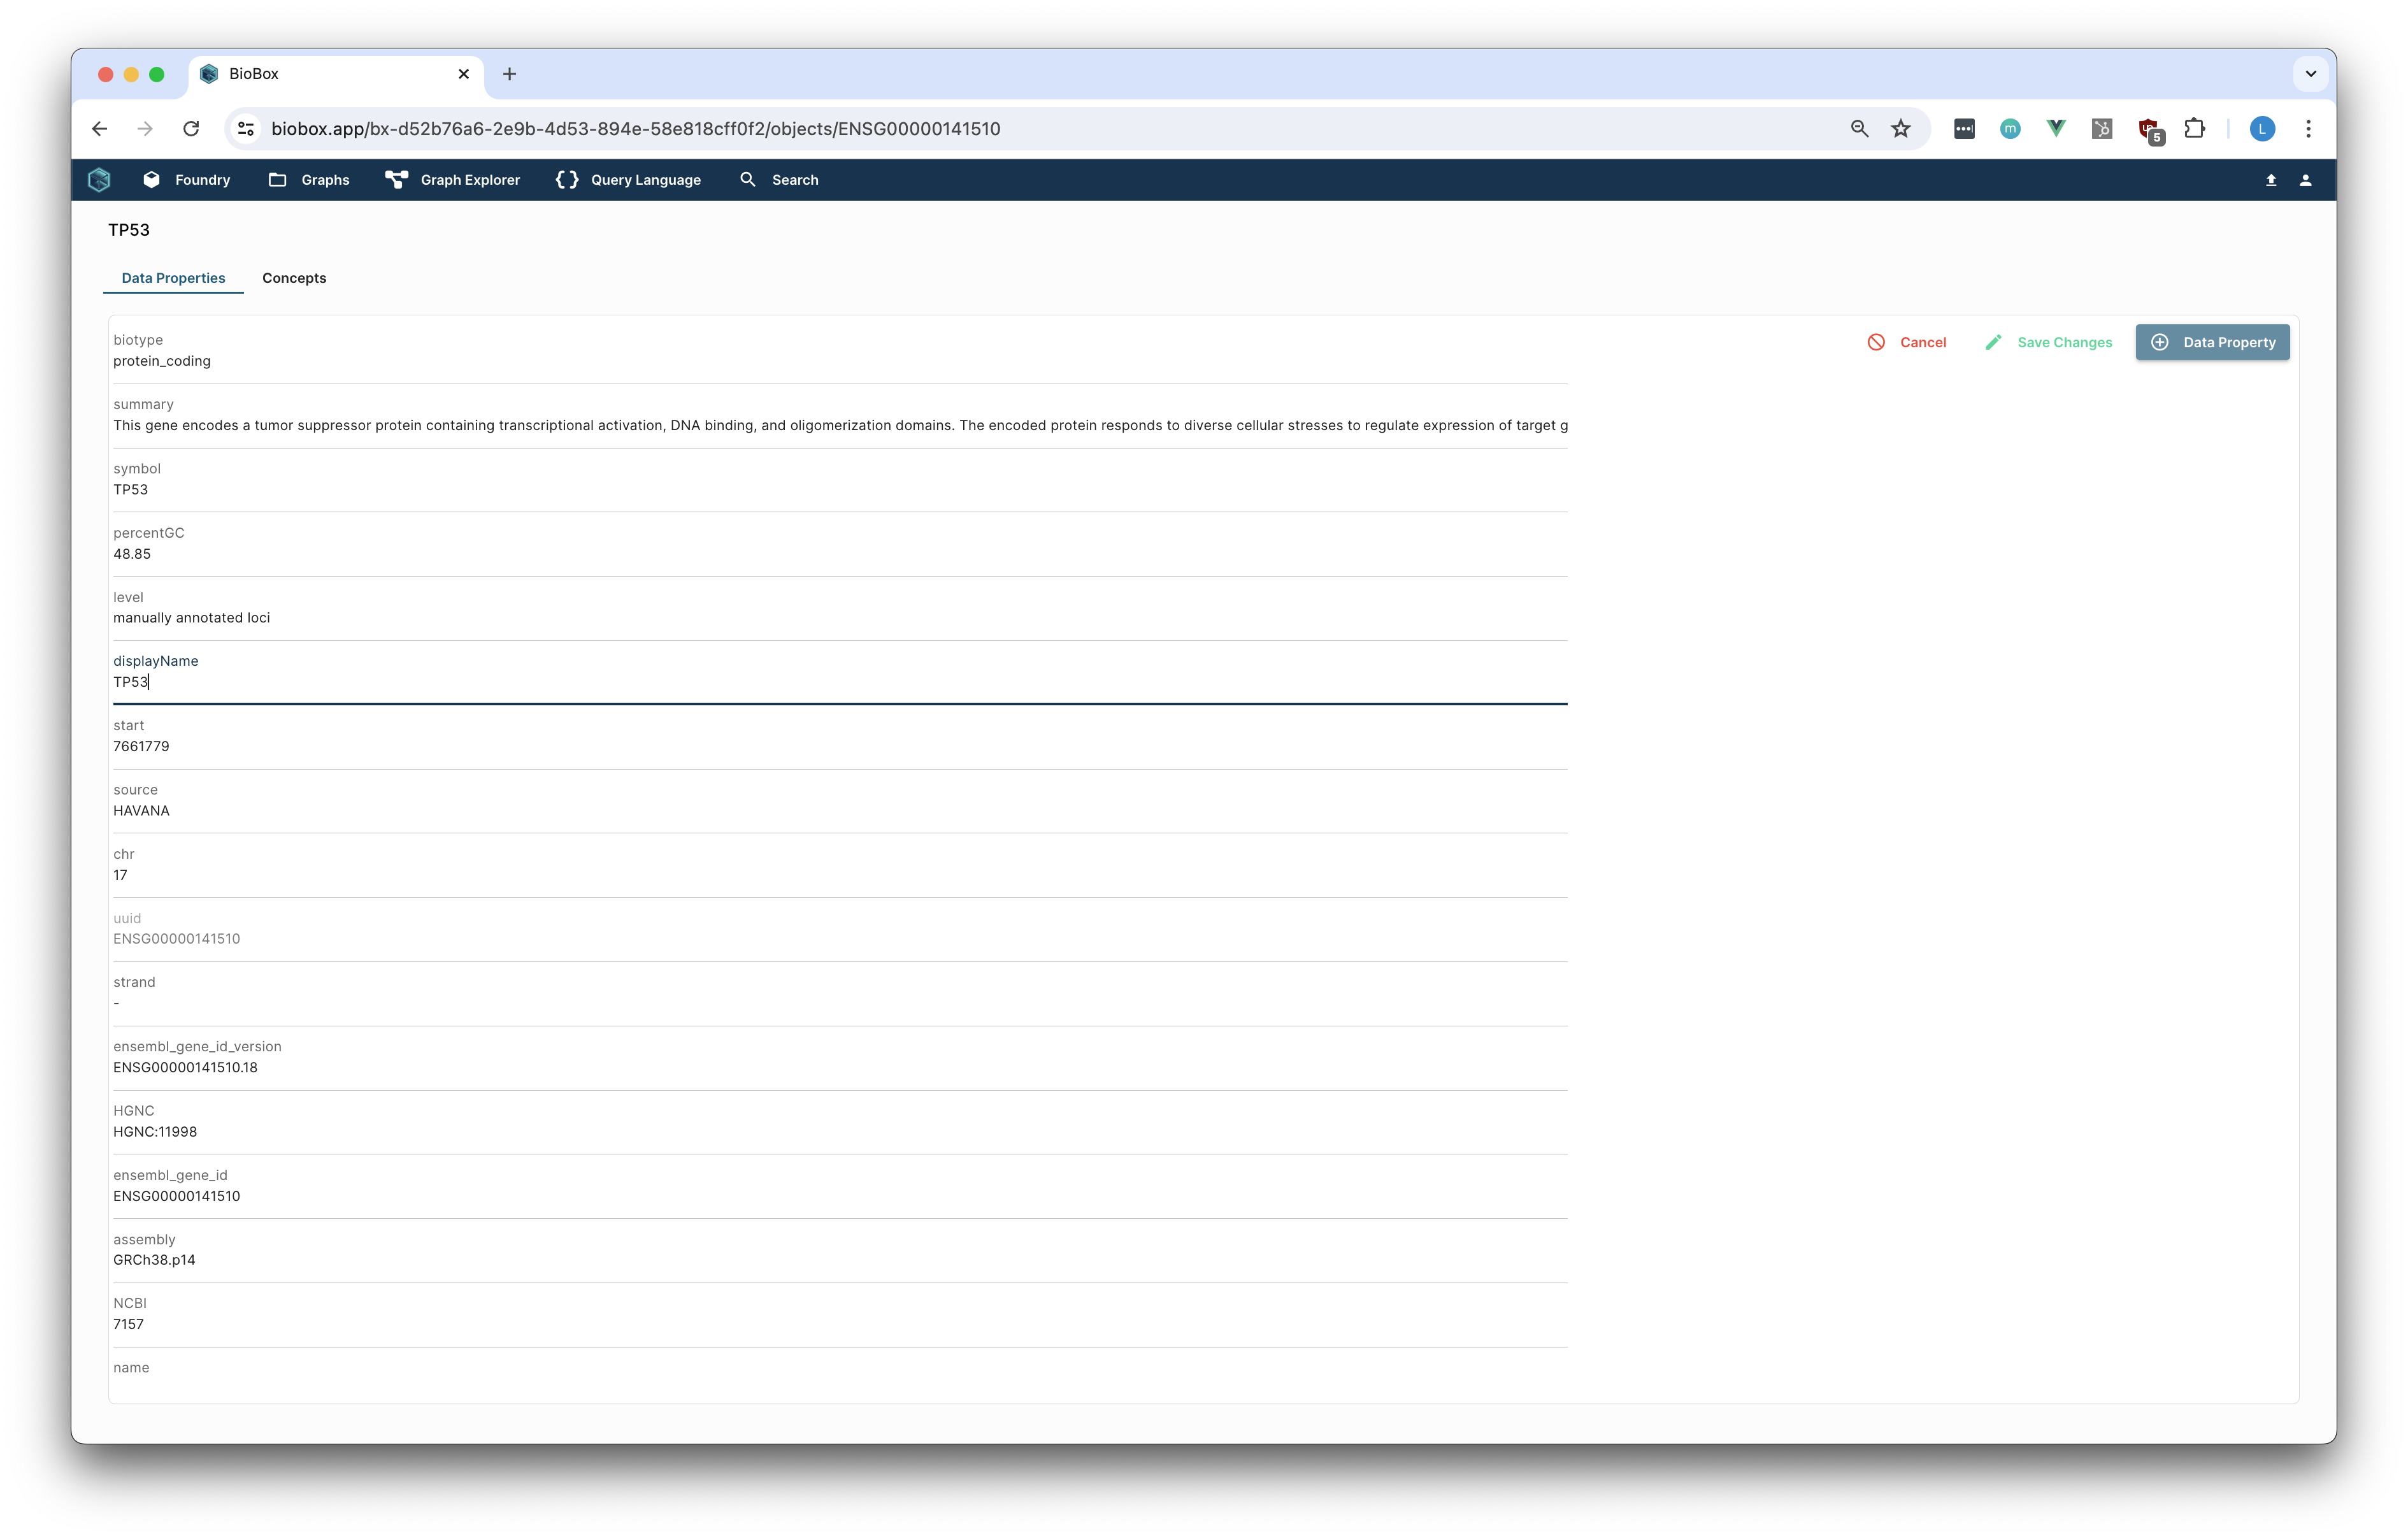The image size is (2408, 1538).
Task: Expand the tab search dropdown chevron
Action: coord(2310,74)
